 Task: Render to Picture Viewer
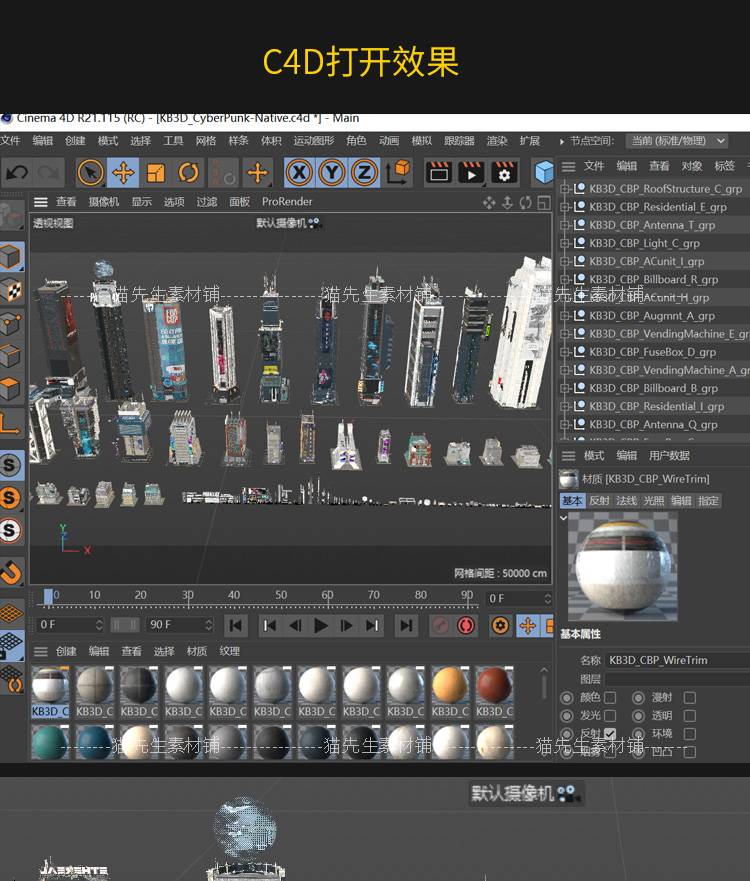(471, 172)
